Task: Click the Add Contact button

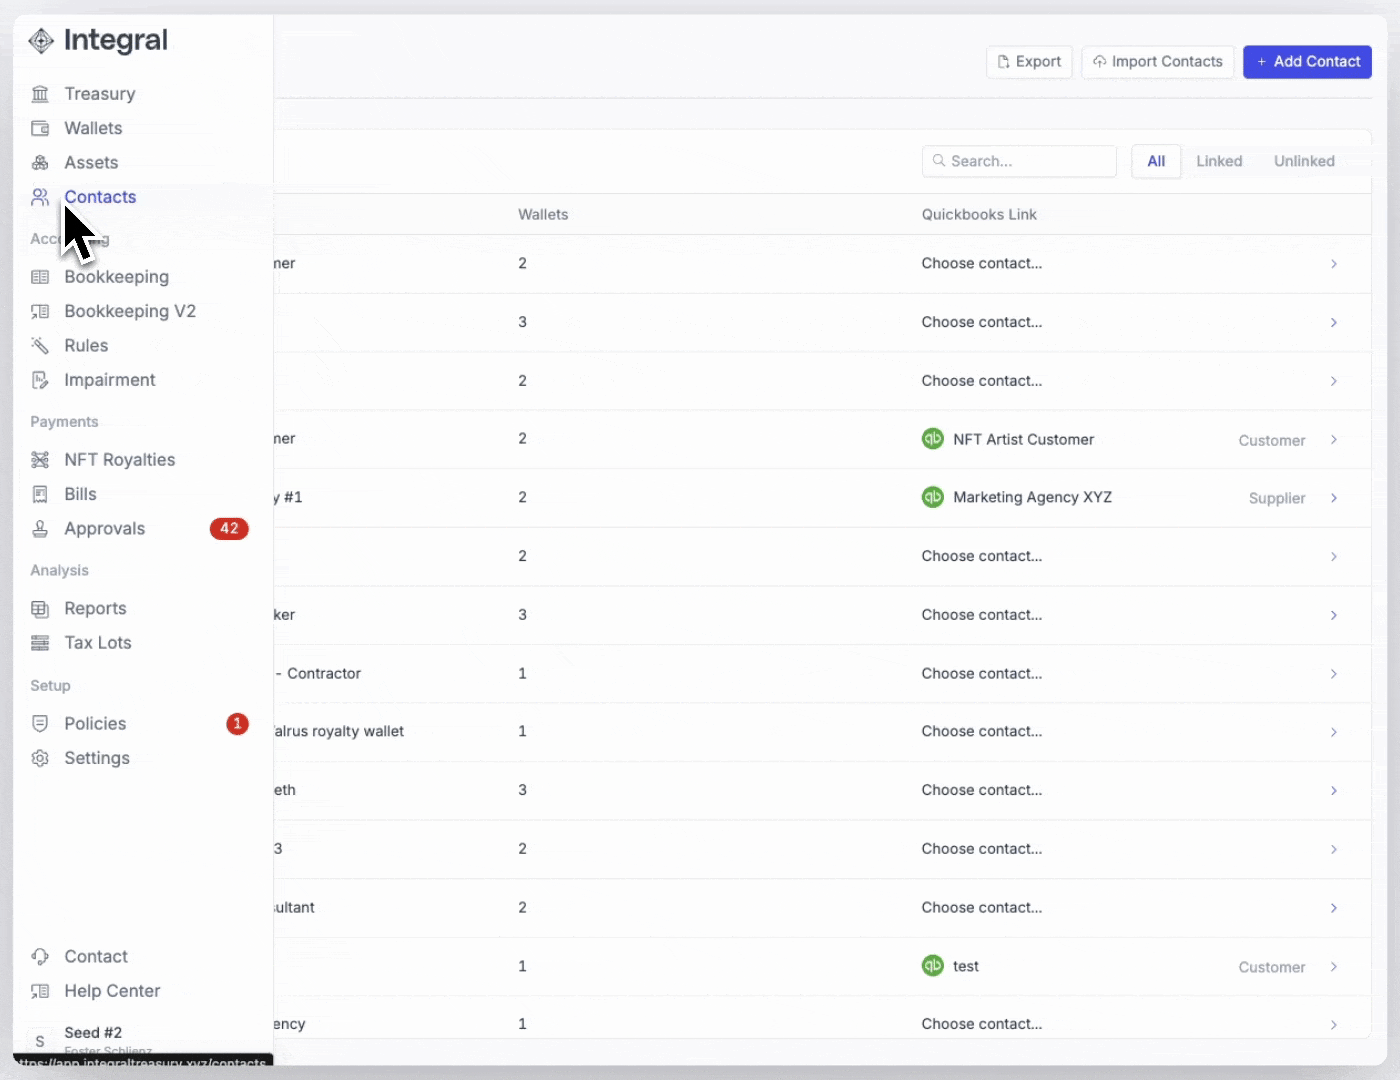Action: 1306,62
